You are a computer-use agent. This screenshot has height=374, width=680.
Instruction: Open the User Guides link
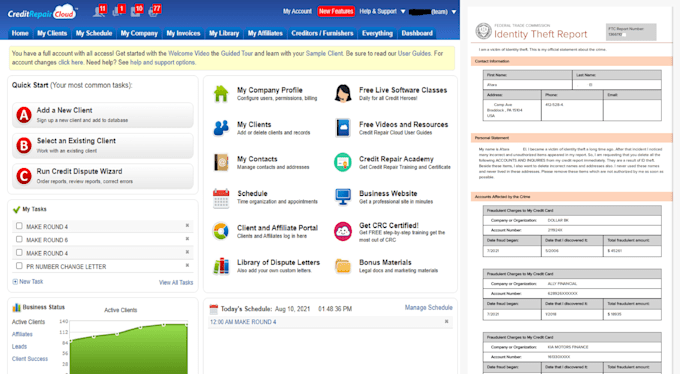(414, 53)
